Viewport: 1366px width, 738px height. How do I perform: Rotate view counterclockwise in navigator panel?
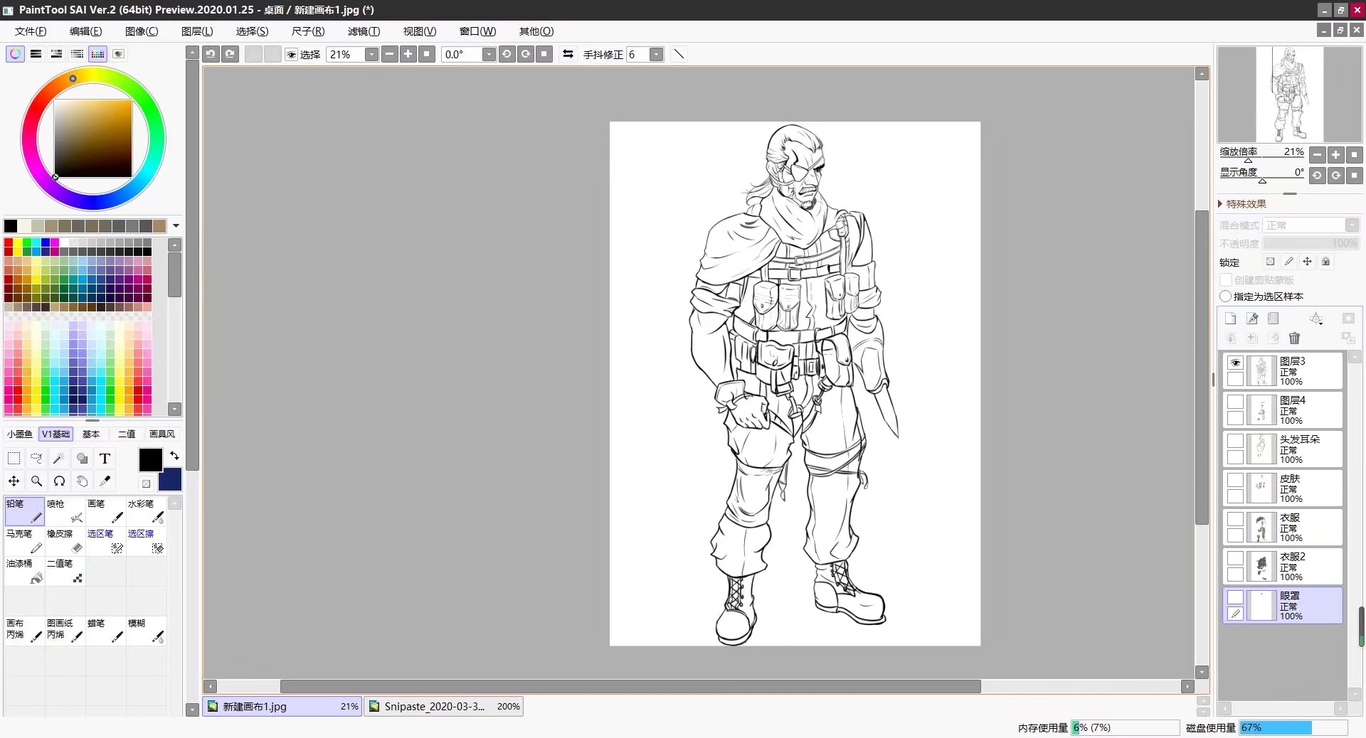pyautogui.click(x=1318, y=175)
